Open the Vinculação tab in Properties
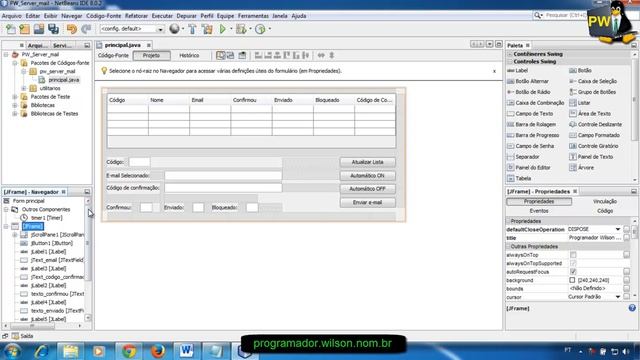640x360 pixels. pos(604,201)
